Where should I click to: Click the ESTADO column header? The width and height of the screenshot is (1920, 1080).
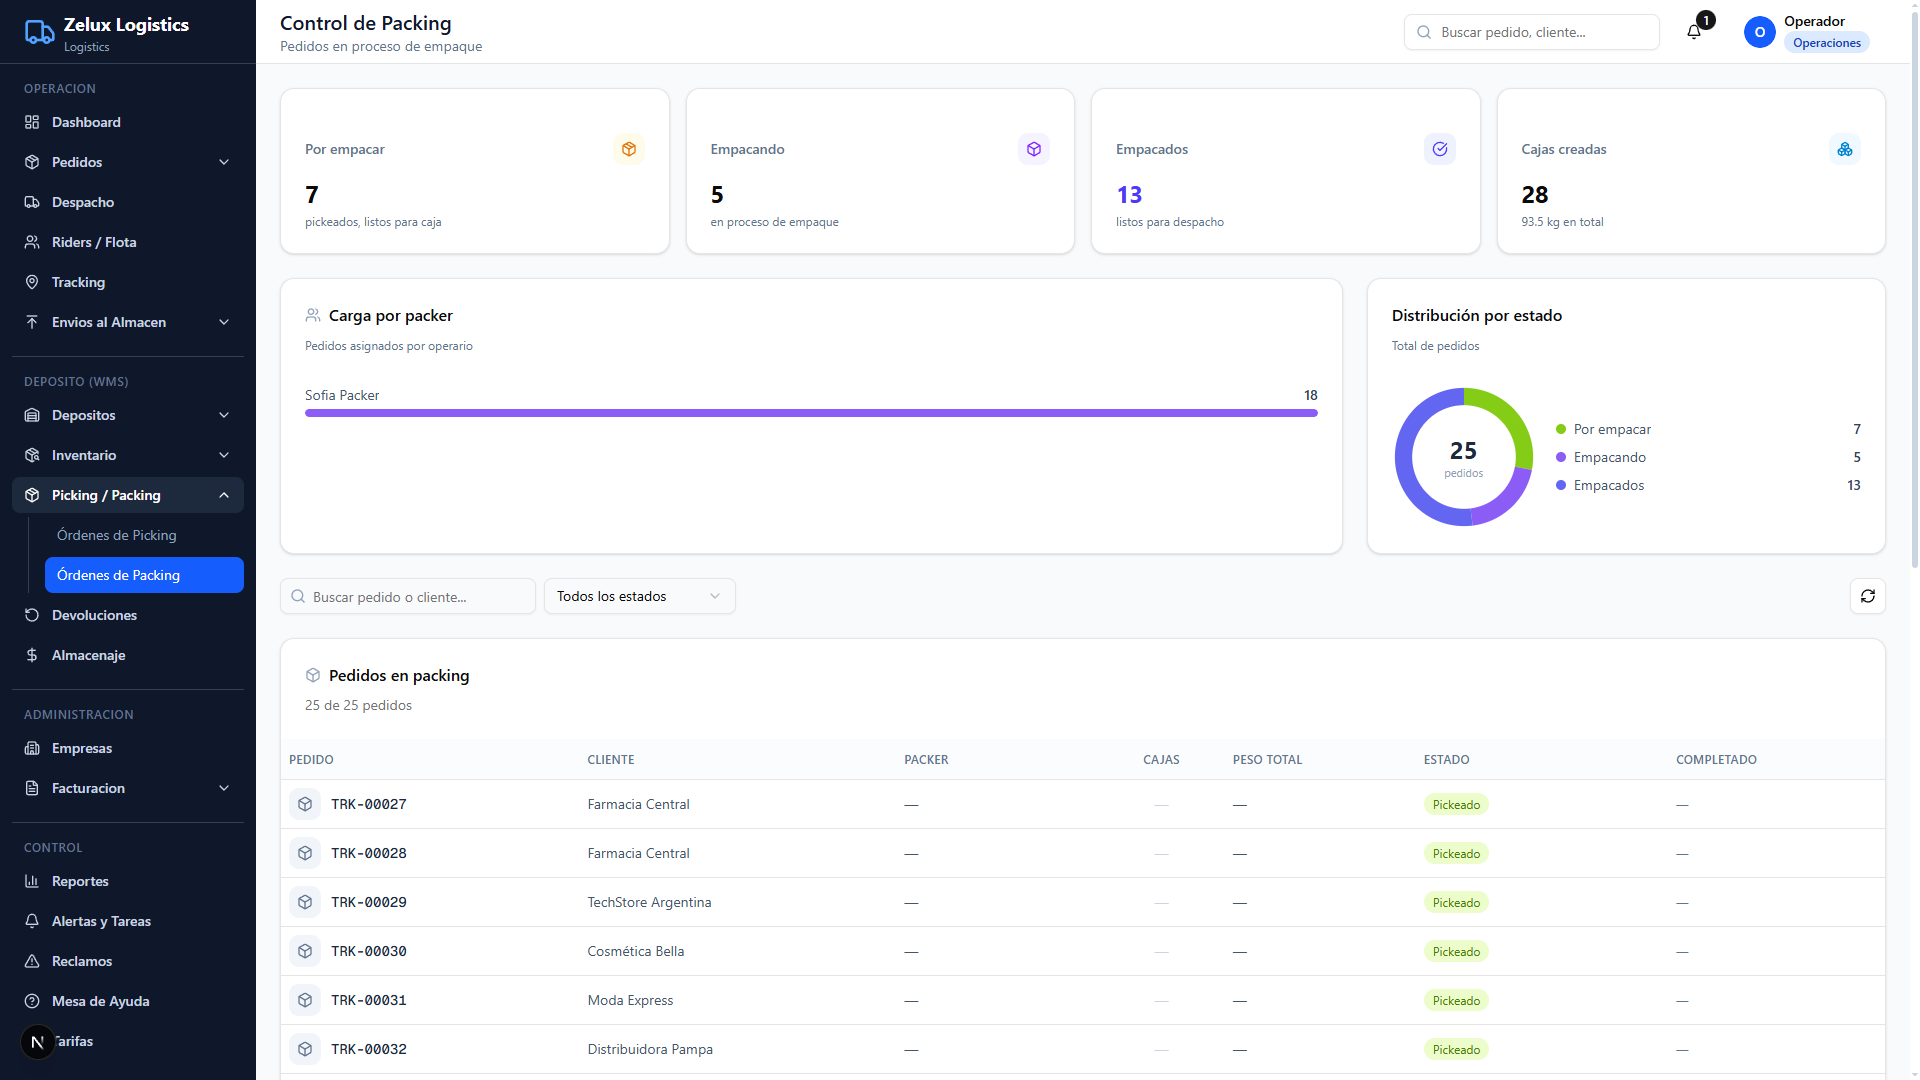(x=1446, y=760)
